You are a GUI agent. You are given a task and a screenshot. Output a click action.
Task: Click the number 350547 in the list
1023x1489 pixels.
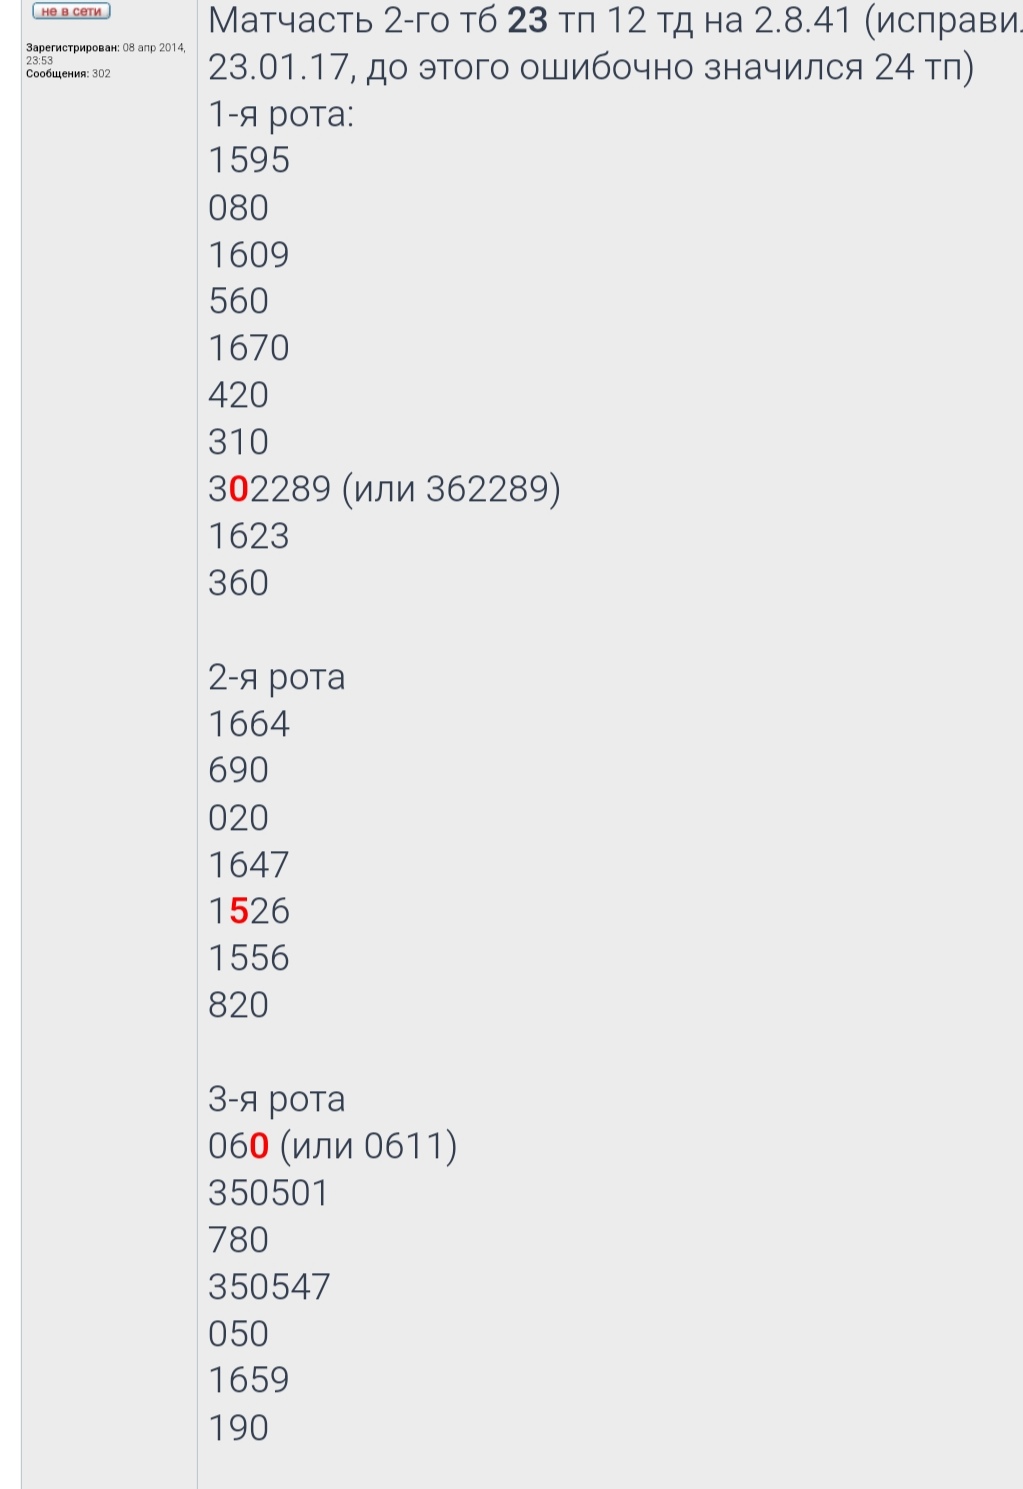click(x=269, y=1287)
